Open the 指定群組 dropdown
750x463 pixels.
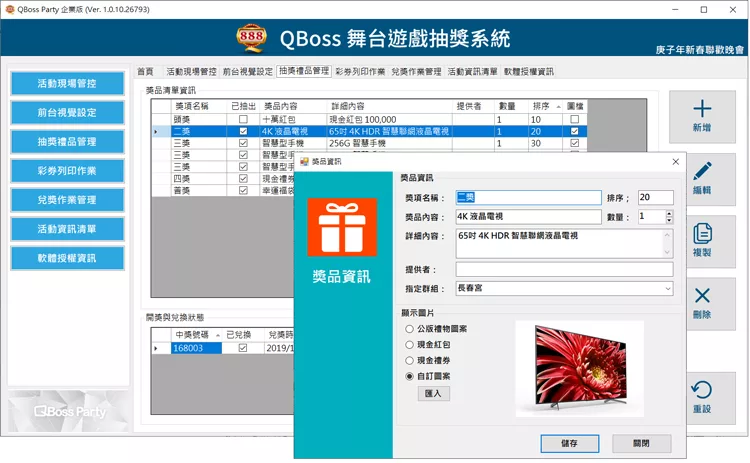(x=667, y=289)
